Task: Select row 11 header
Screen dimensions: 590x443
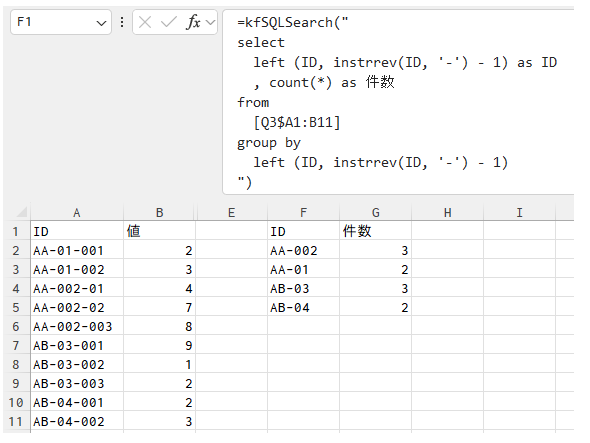Action: point(16,422)
